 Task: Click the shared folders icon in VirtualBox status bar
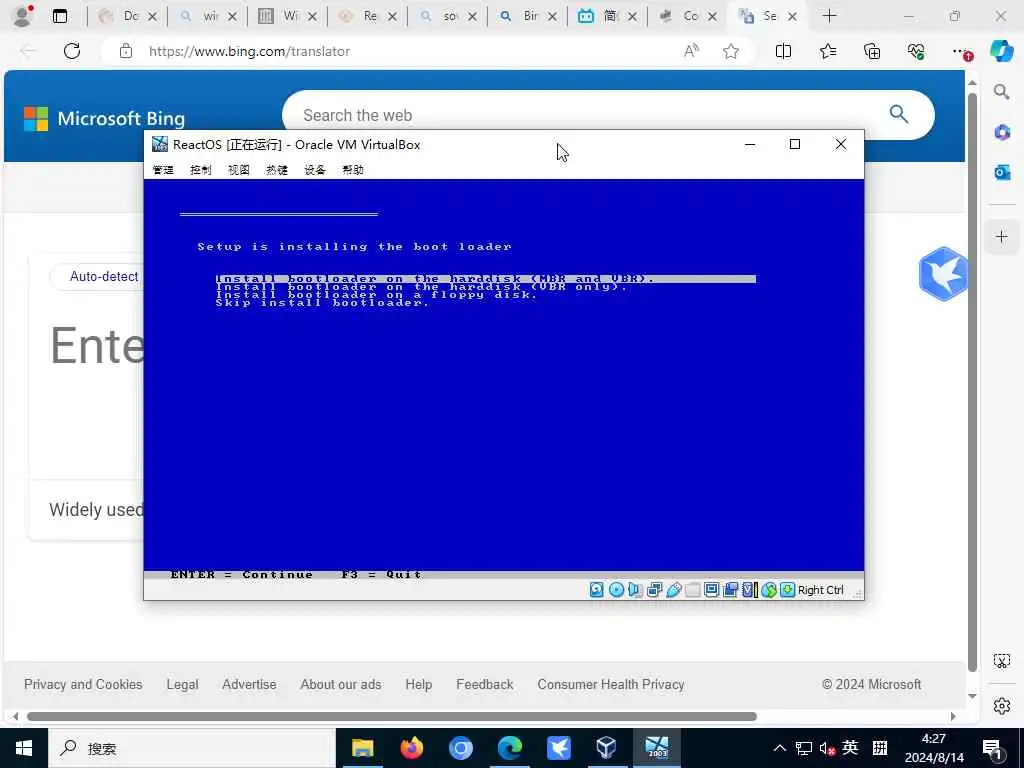coord(692,590)
